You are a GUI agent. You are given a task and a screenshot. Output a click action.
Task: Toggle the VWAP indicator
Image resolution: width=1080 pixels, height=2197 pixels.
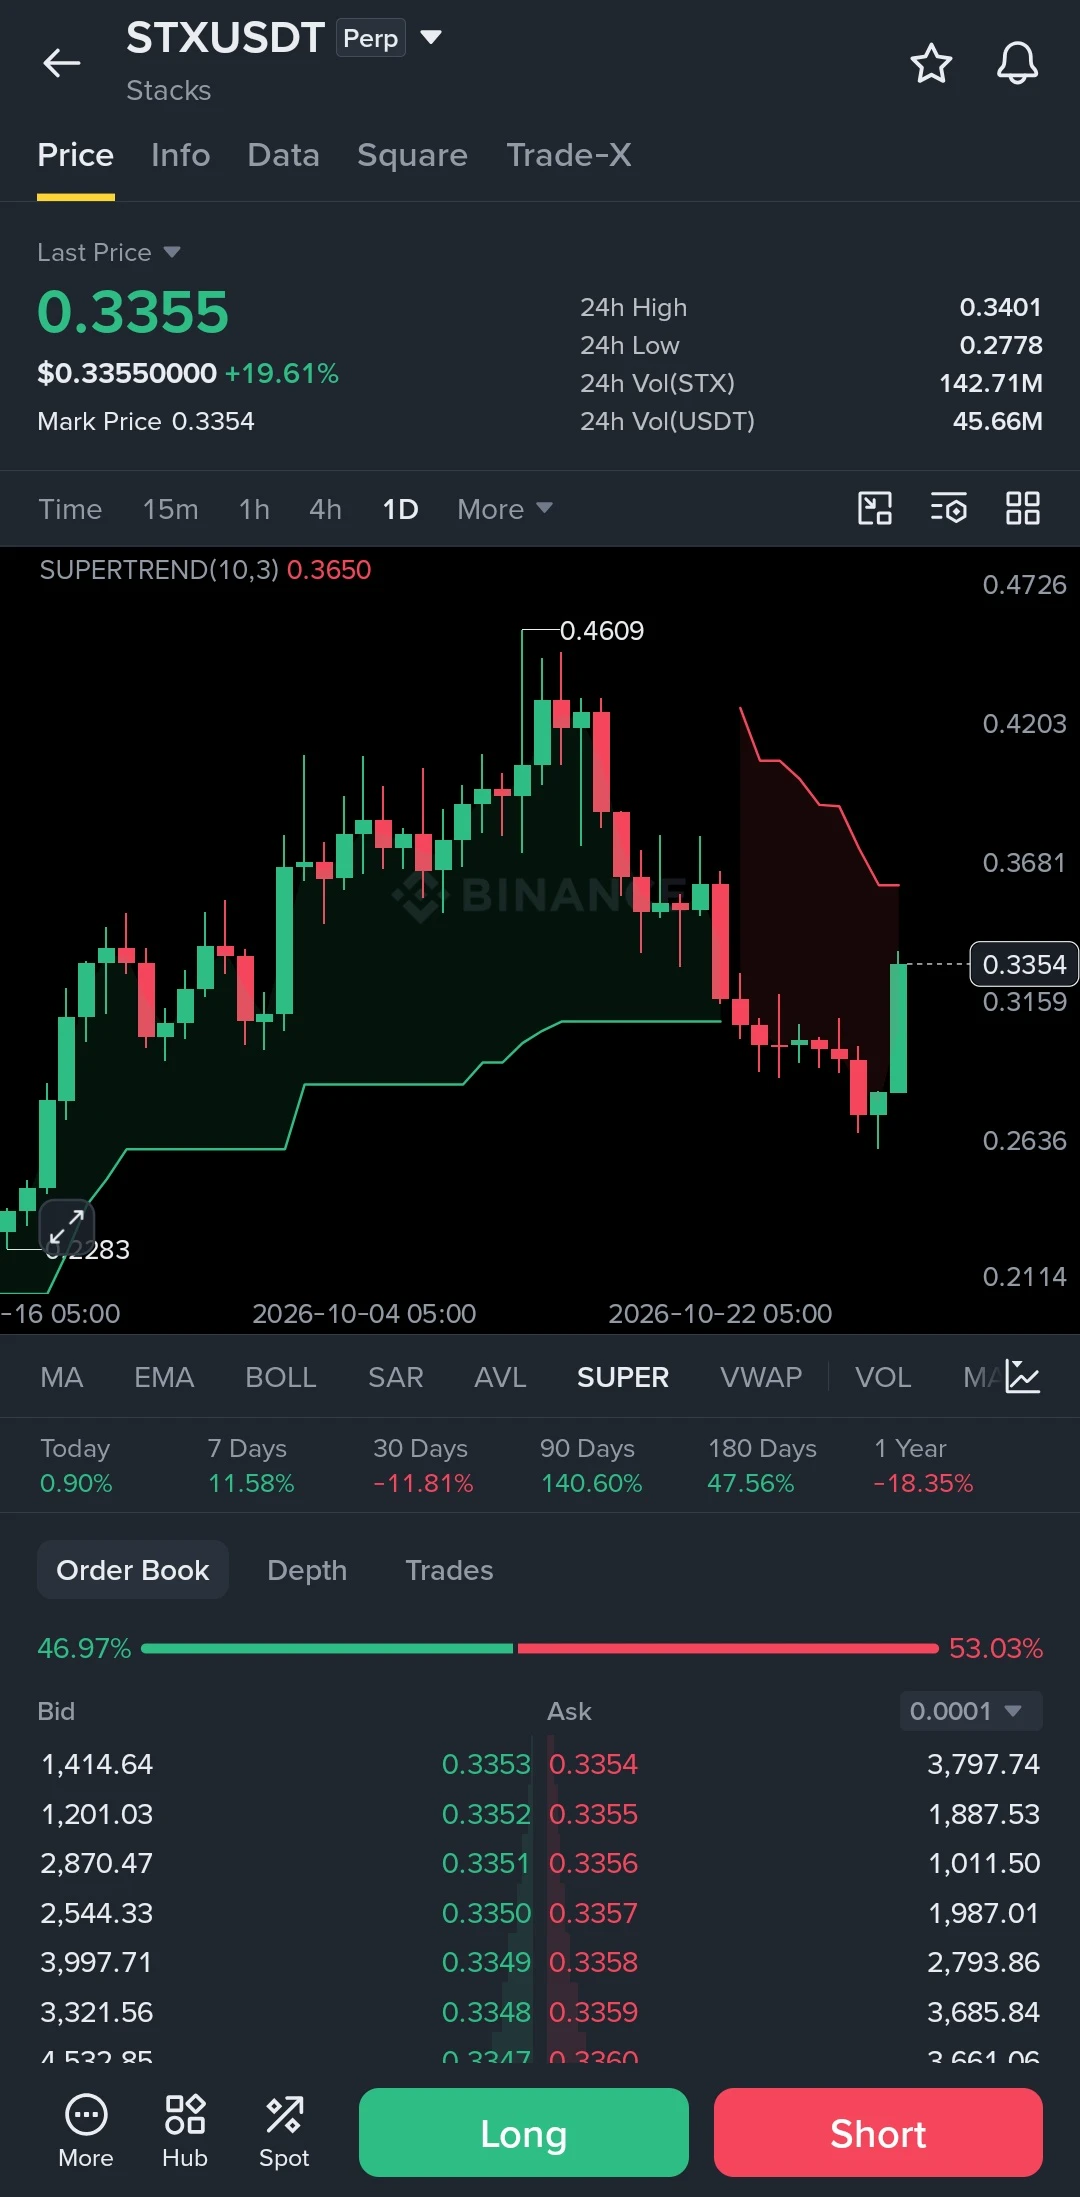pyautogui.click(x=761, y=1377)
